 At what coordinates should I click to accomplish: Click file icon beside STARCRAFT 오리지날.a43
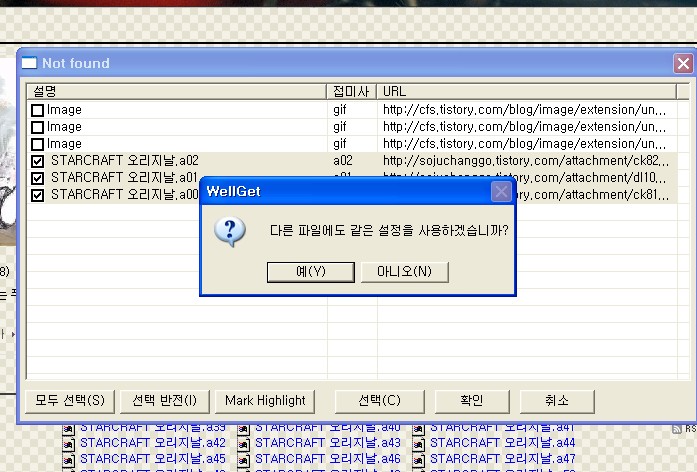click(x=243, y=444)
